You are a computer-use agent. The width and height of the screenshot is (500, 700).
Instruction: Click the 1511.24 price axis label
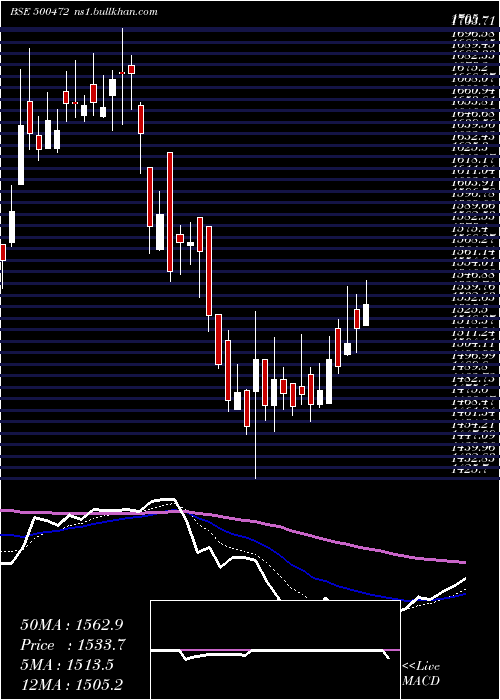[473, 333]
